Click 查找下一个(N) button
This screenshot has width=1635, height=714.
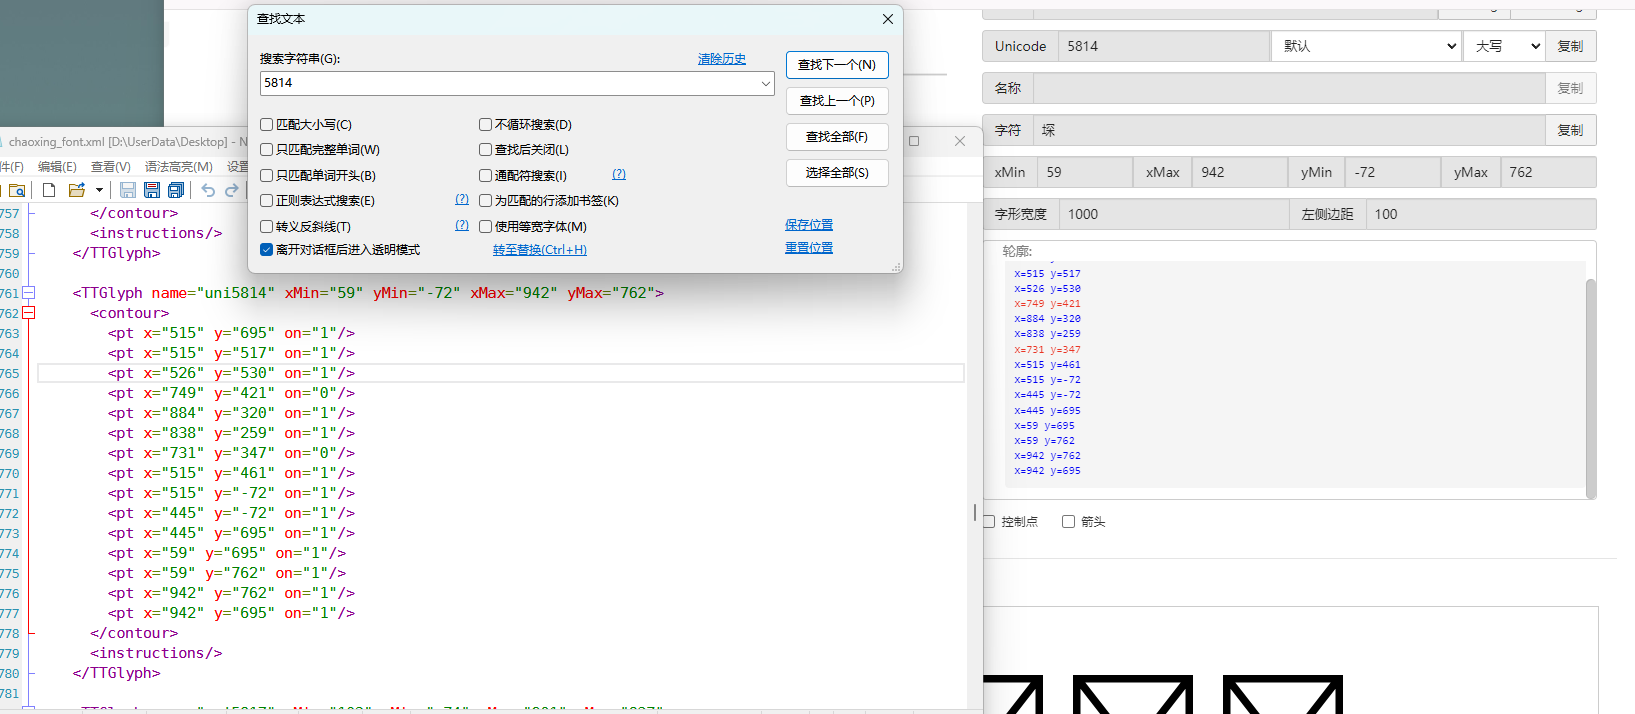pos(837,65)
